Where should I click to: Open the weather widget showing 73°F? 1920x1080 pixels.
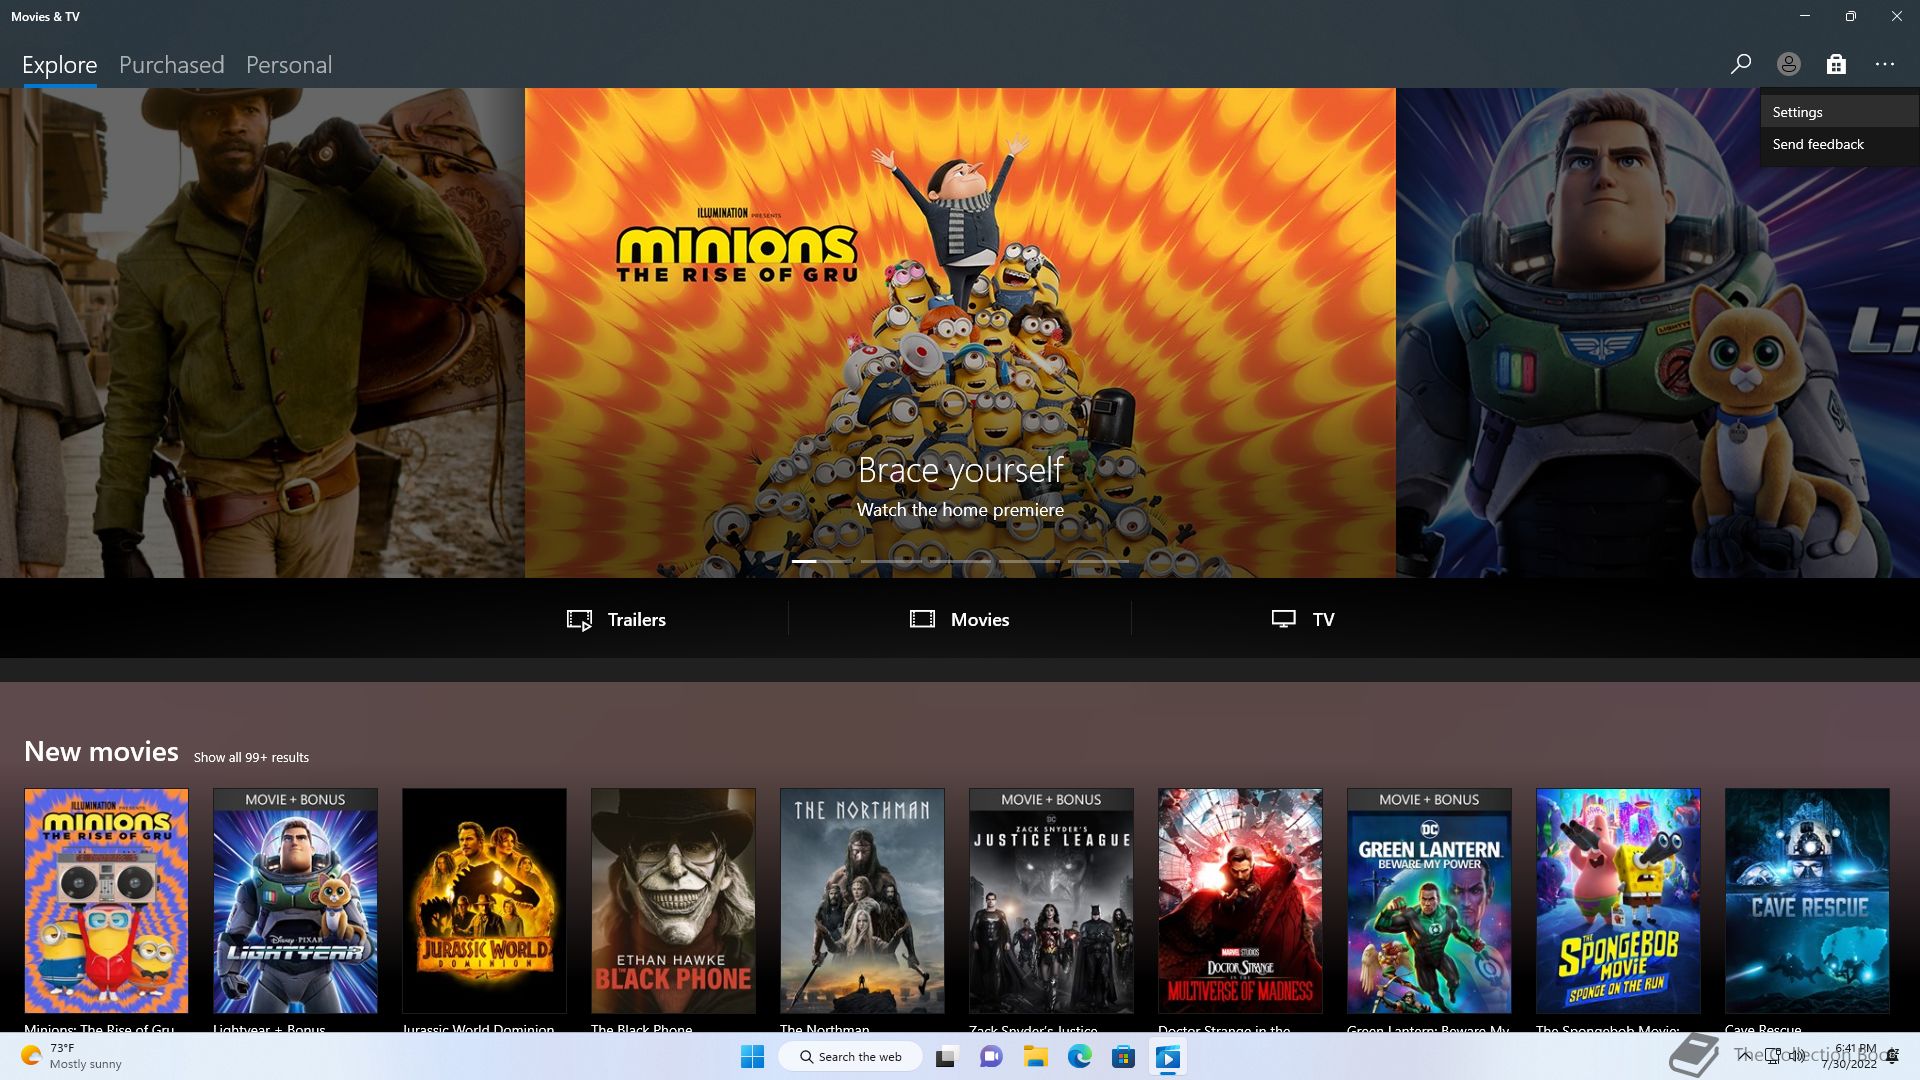70,1057
